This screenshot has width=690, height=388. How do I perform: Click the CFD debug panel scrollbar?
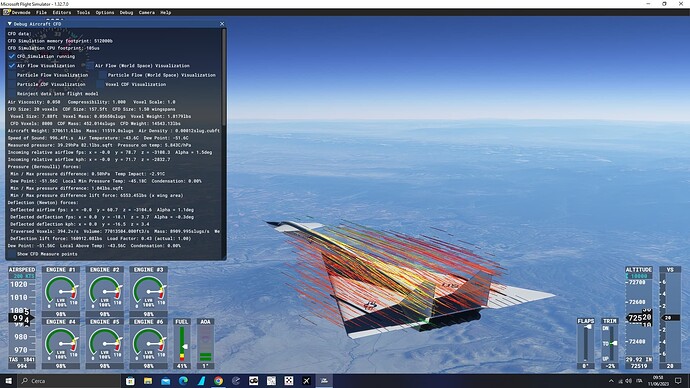click(224, 77)
